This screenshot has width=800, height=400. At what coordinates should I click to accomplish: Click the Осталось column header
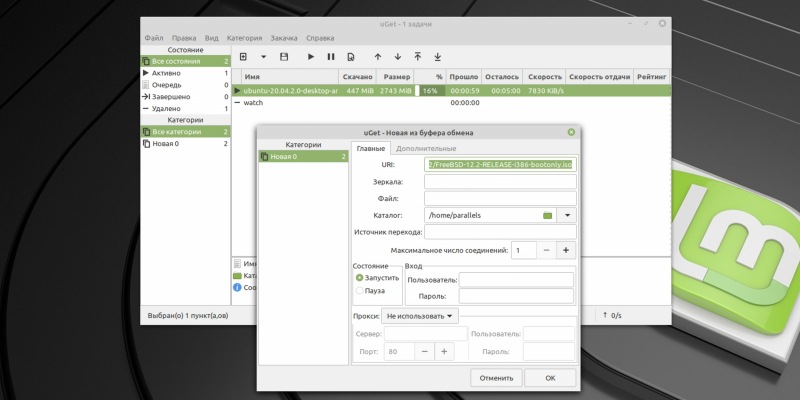502,77
